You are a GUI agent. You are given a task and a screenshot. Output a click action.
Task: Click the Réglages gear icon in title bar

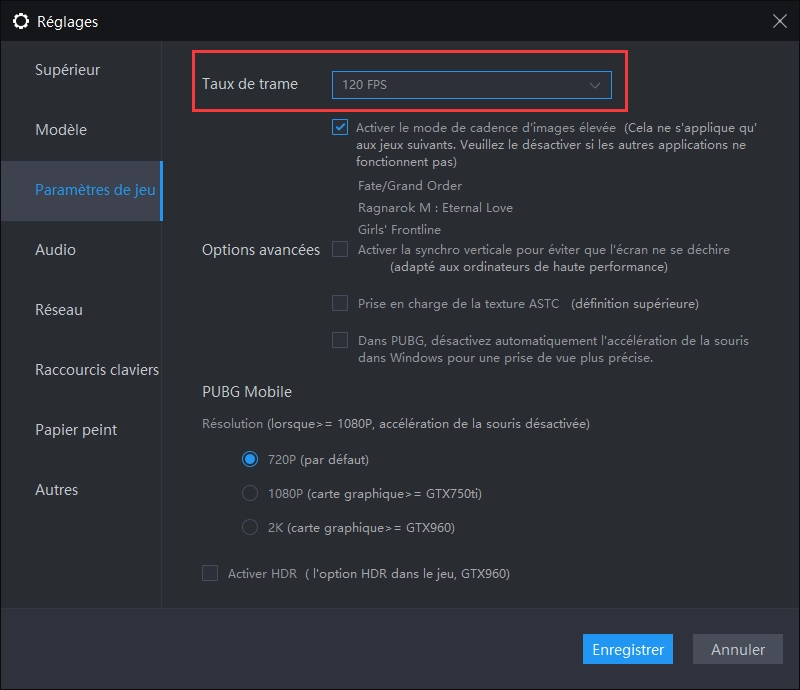20,21
